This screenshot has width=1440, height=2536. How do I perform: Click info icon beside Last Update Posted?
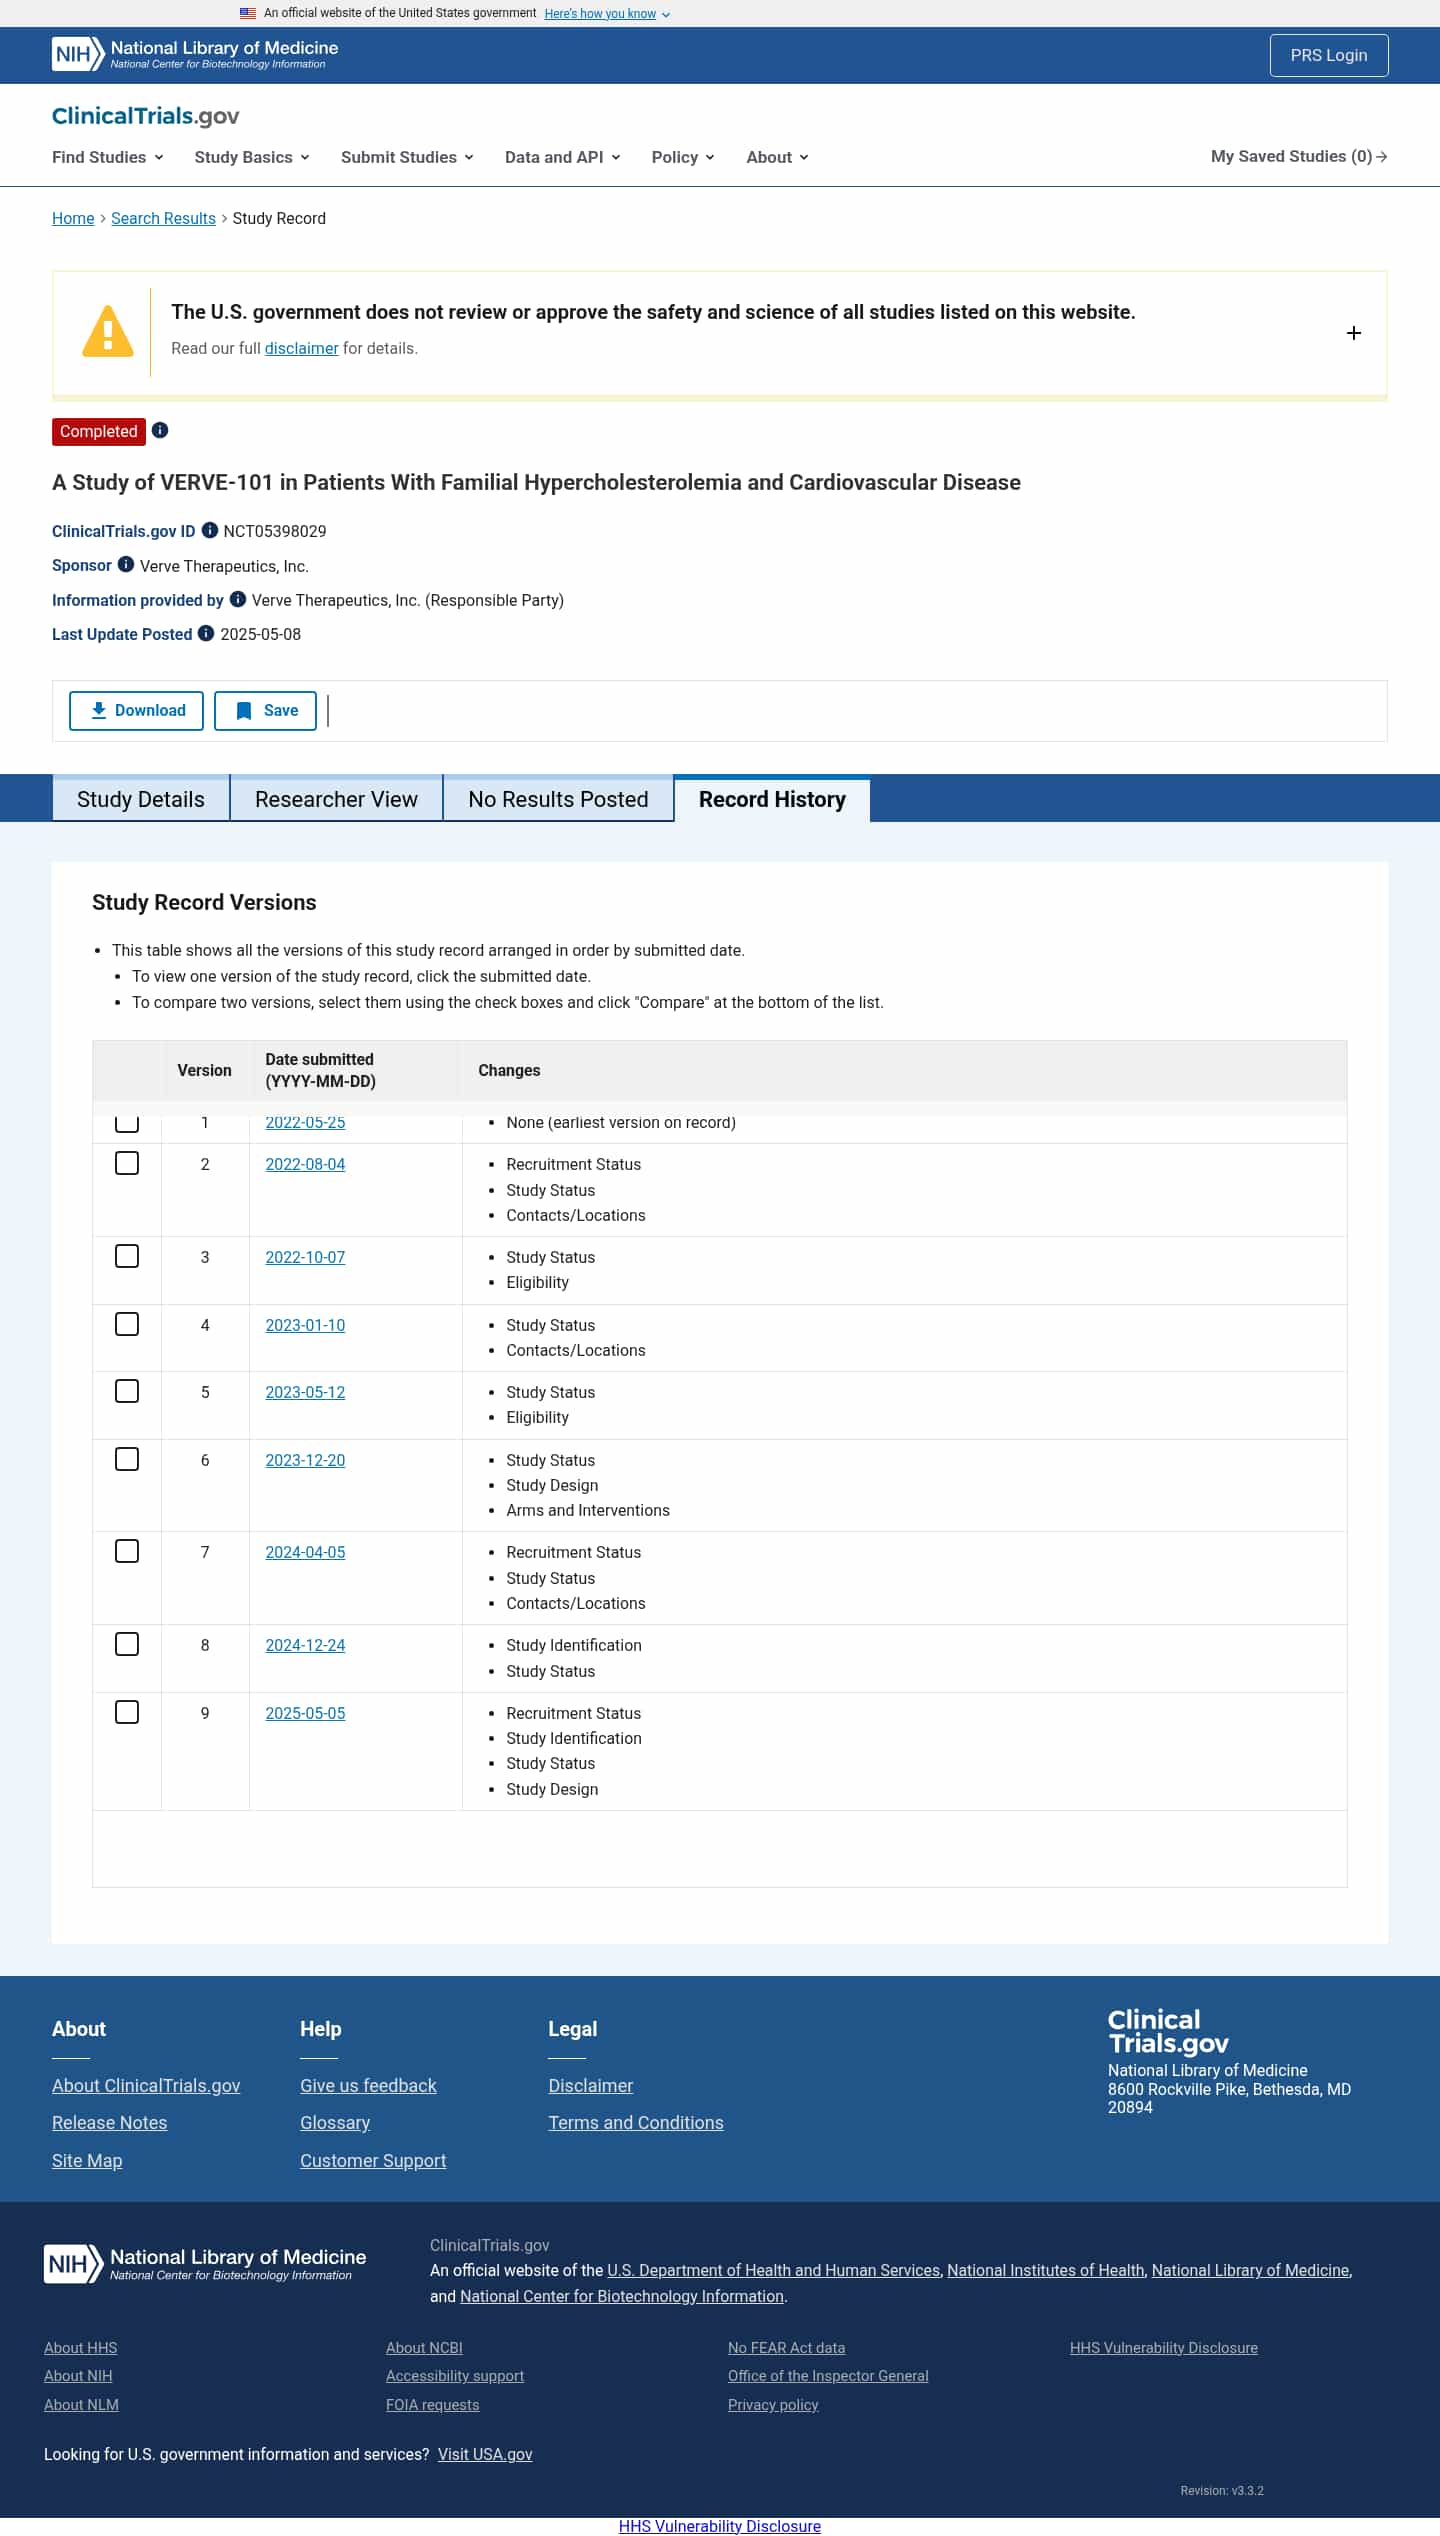206,633
